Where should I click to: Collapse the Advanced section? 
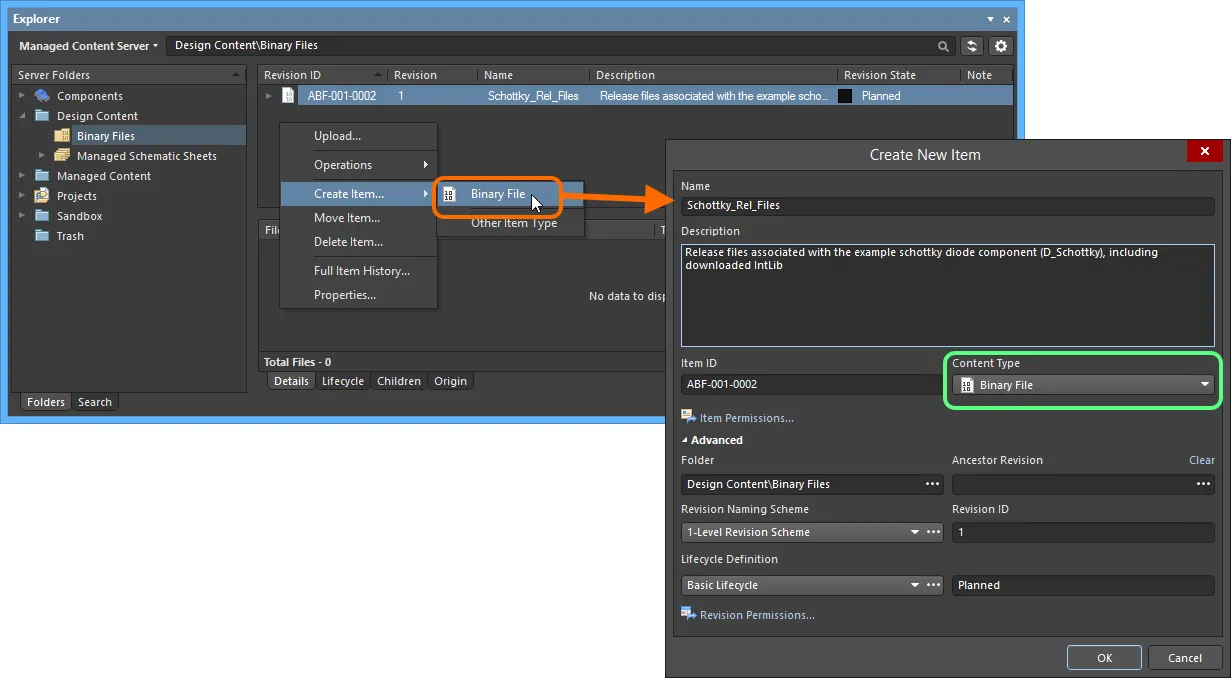(685, 440)
